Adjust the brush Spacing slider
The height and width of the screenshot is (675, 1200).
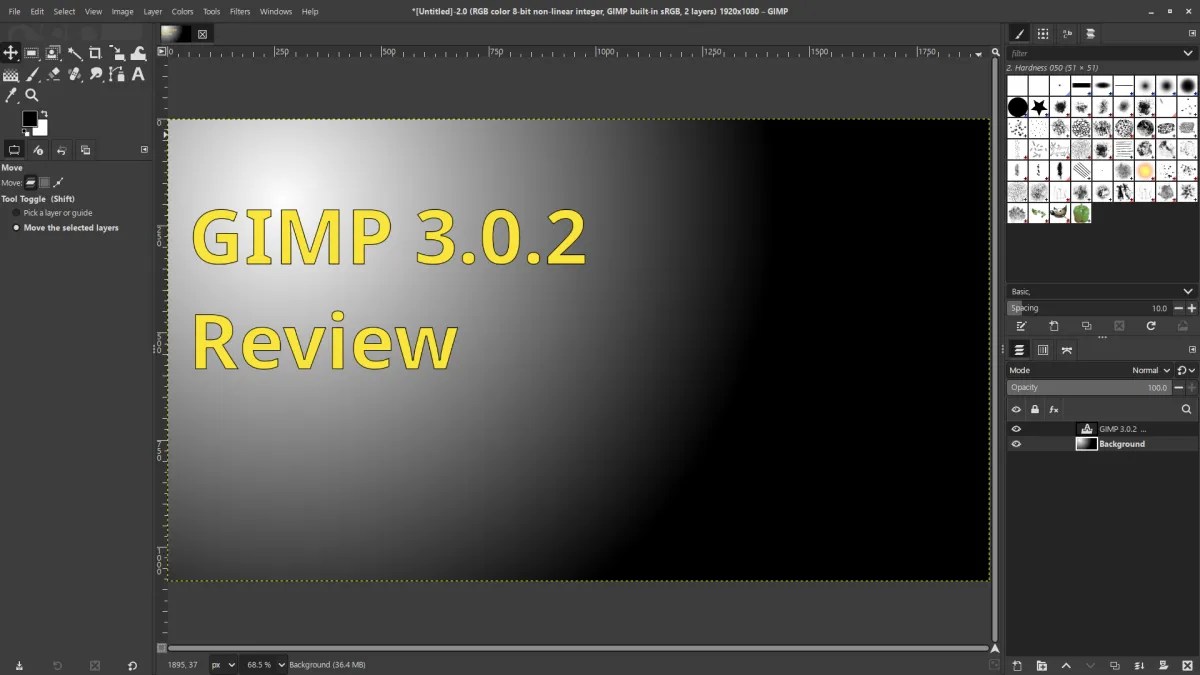tap(1088, 308)
